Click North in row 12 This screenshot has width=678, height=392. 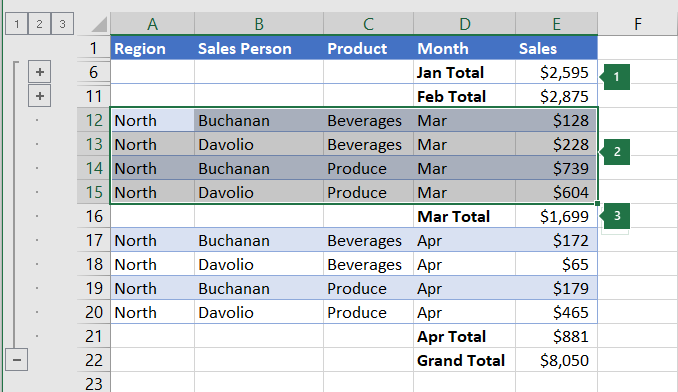[x=152, y=120]
